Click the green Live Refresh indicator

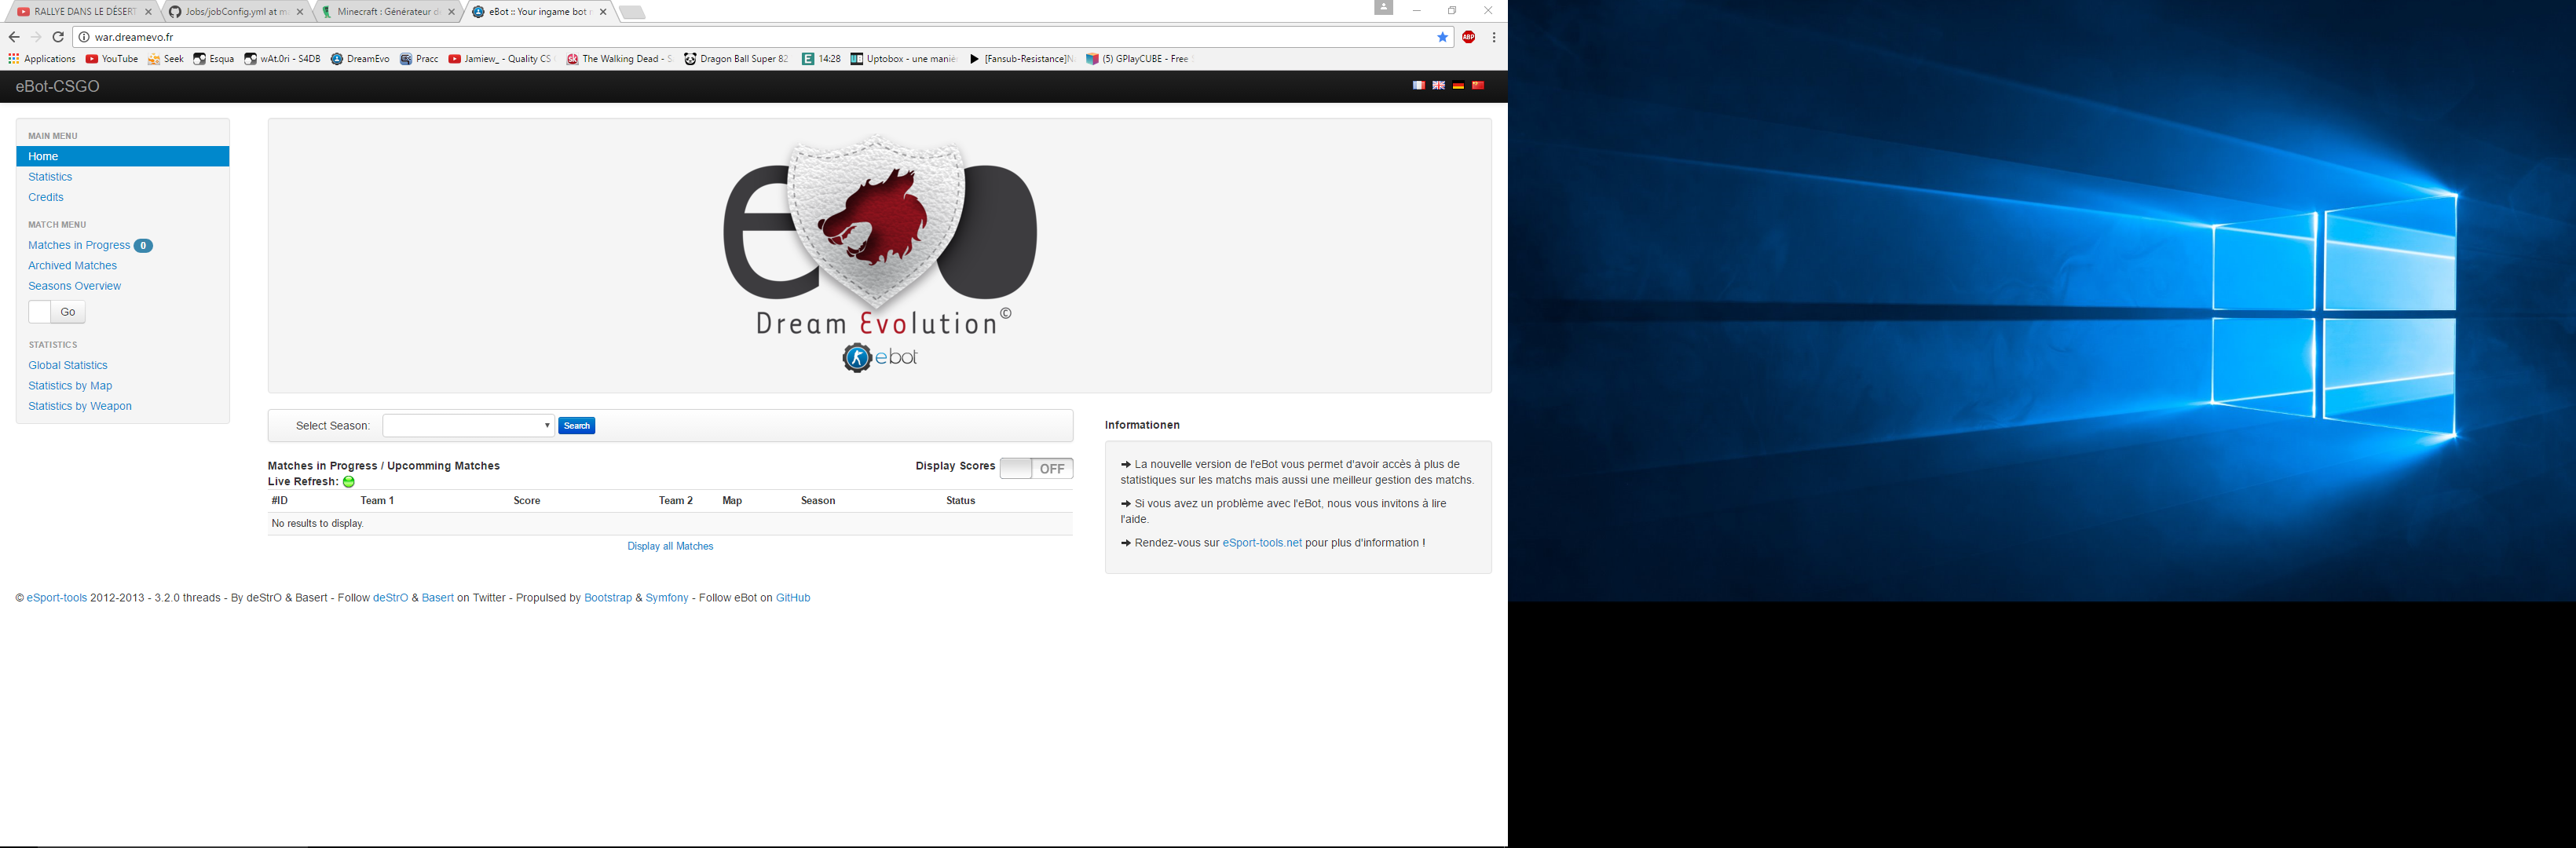click(x=349, y=482)
